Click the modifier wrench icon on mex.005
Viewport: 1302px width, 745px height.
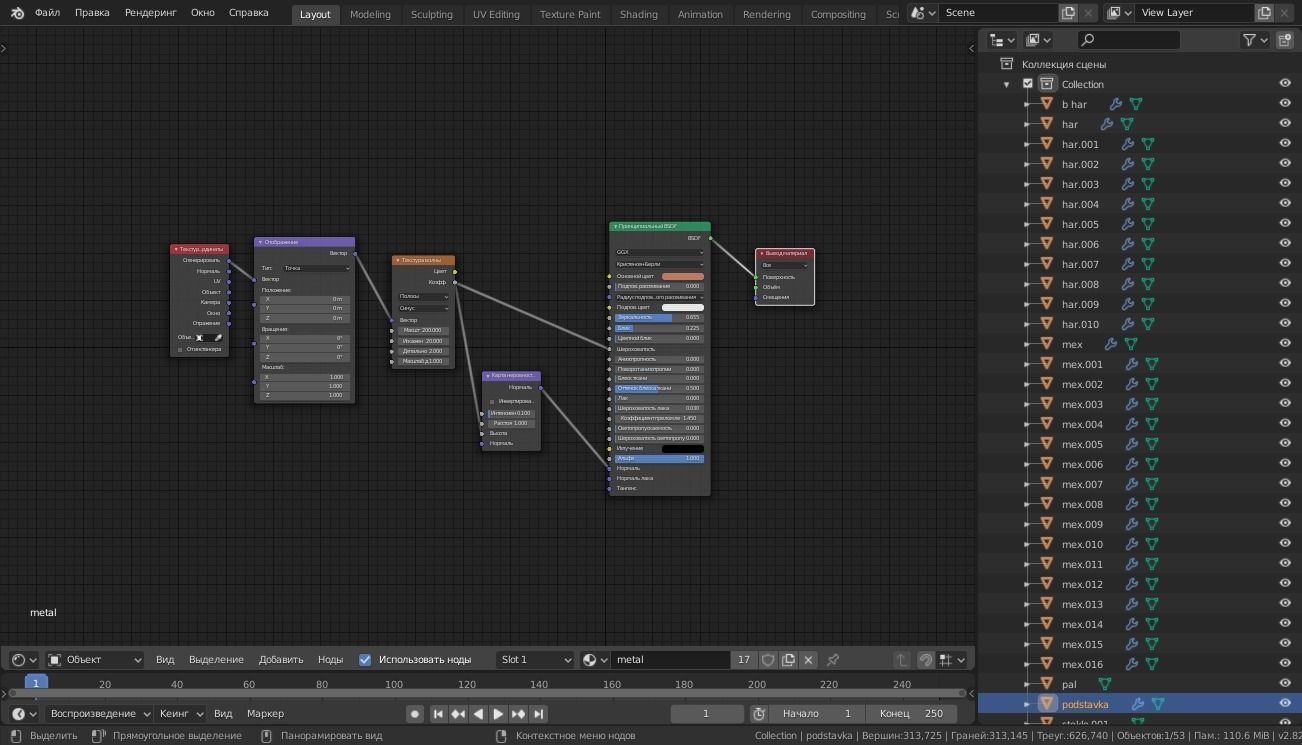[1132, 444]
